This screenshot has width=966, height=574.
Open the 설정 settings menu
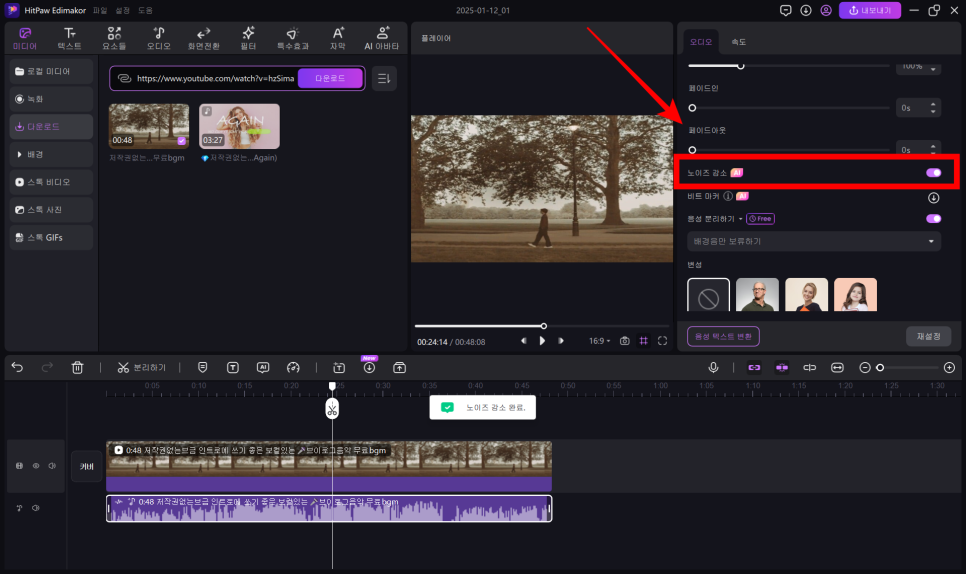pos(123,10)
